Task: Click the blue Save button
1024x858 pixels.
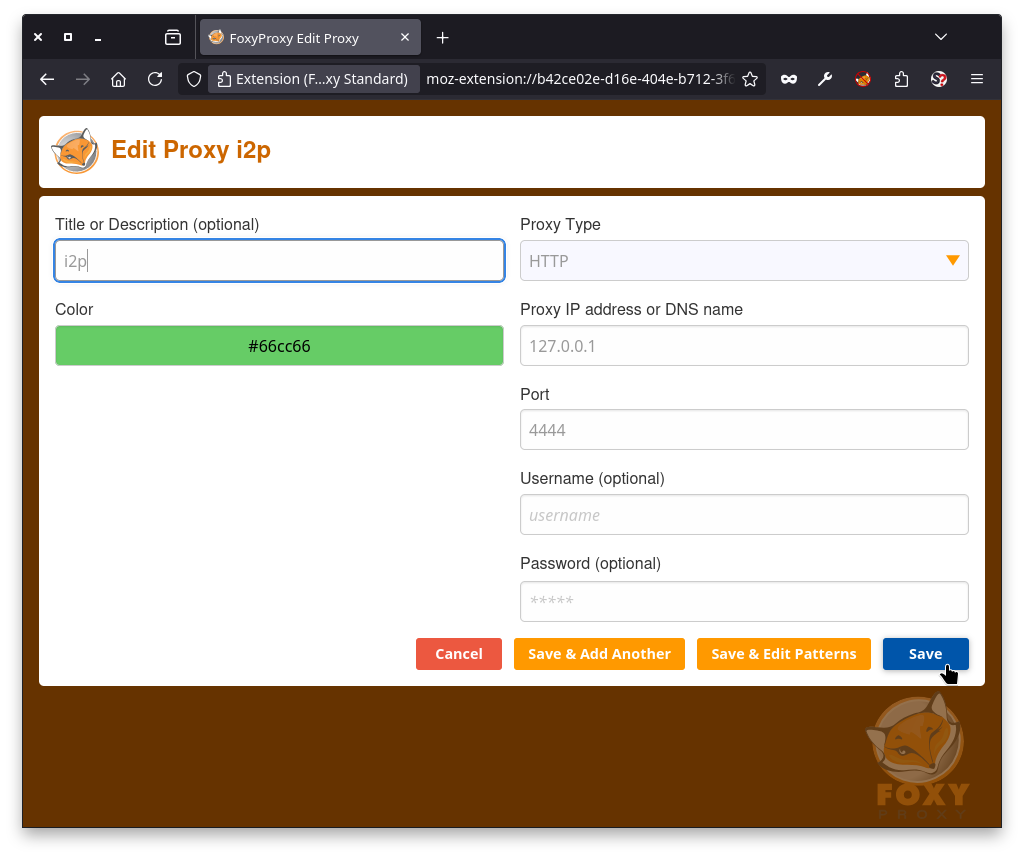Action: 925,654
